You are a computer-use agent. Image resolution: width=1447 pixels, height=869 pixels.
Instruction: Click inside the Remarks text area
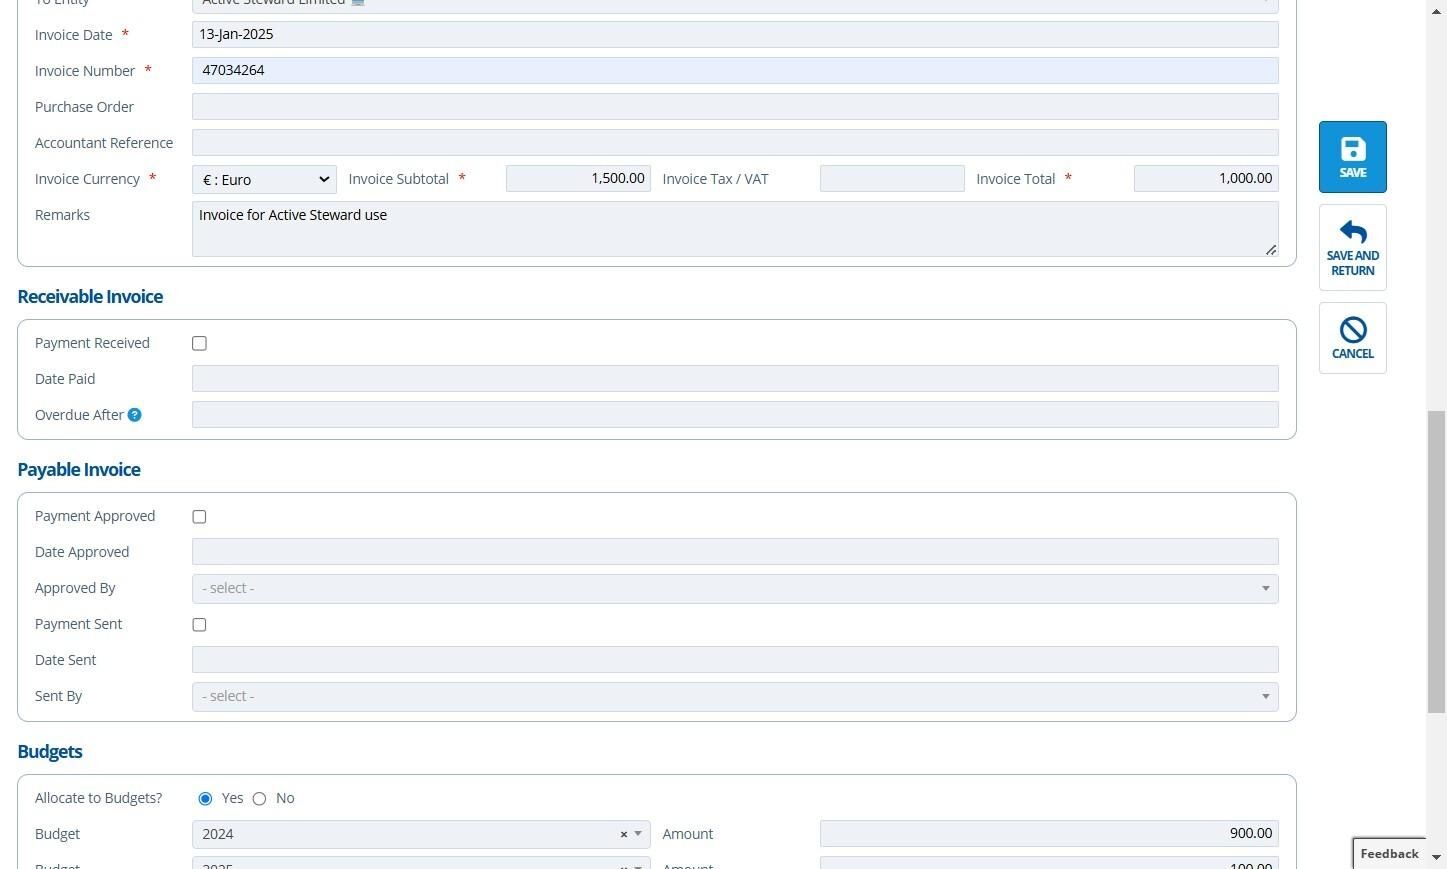tap(735, 229)
